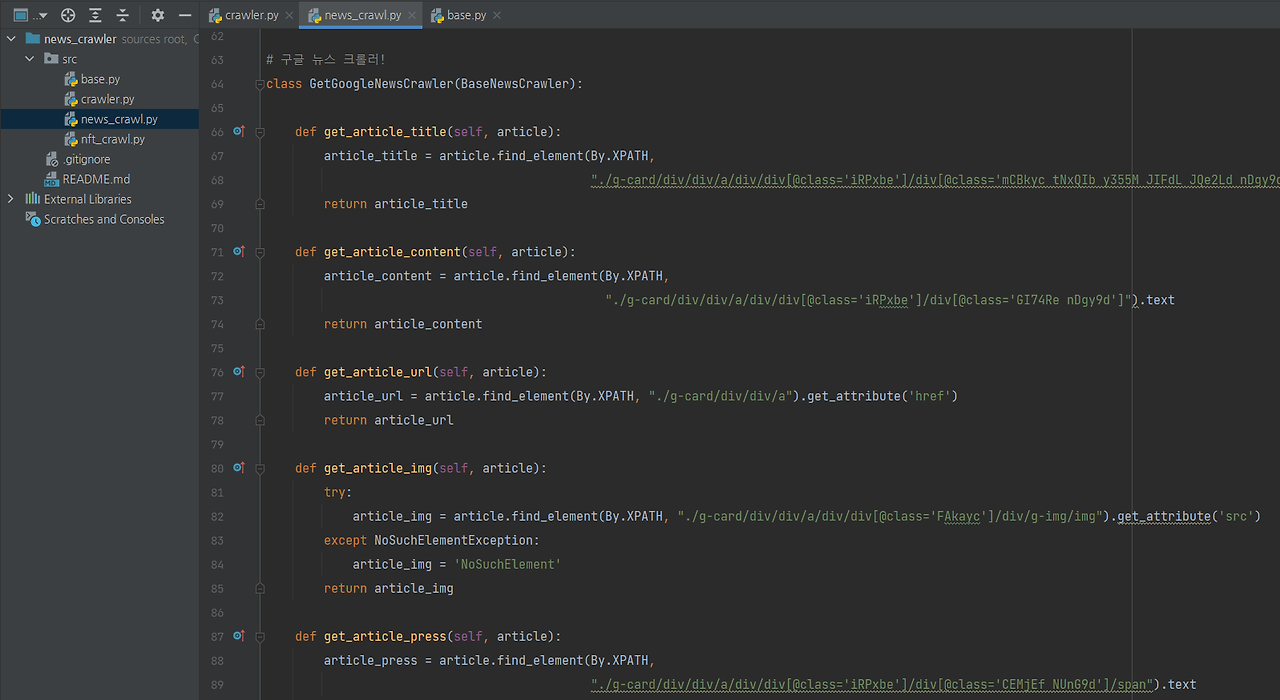Image resolution: width=1280 pixels, height=700 pixels.
Task: Click 'href' string on line 77
Action: [929, 396]
